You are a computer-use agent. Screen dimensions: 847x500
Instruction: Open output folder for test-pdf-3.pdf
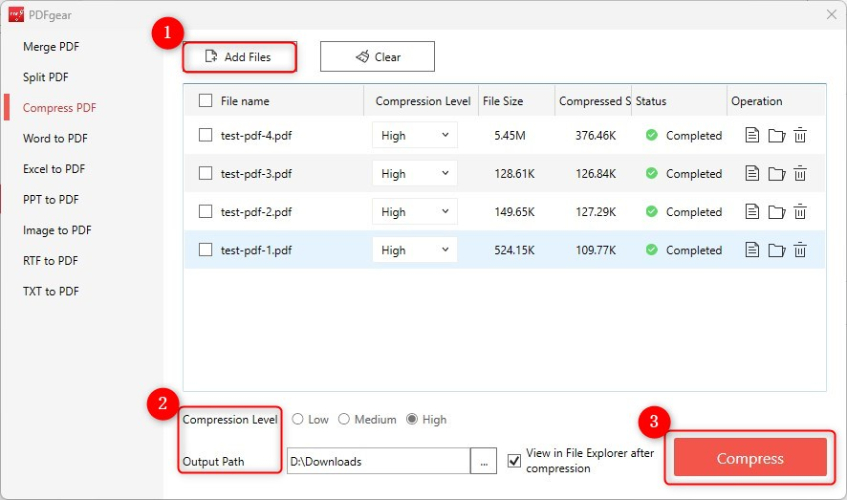776,173
